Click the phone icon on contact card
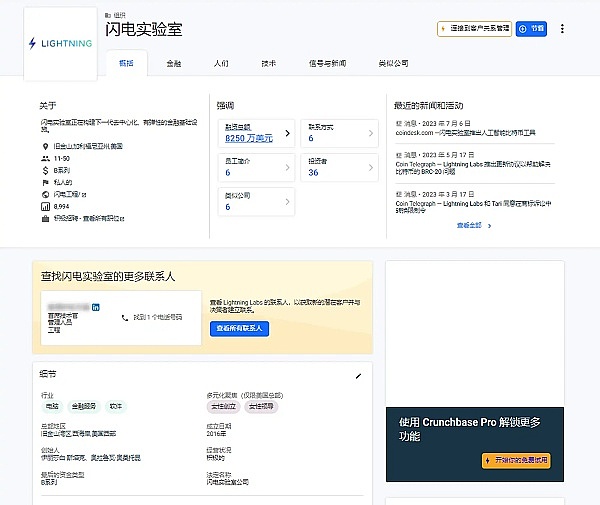 coord(125,317)
